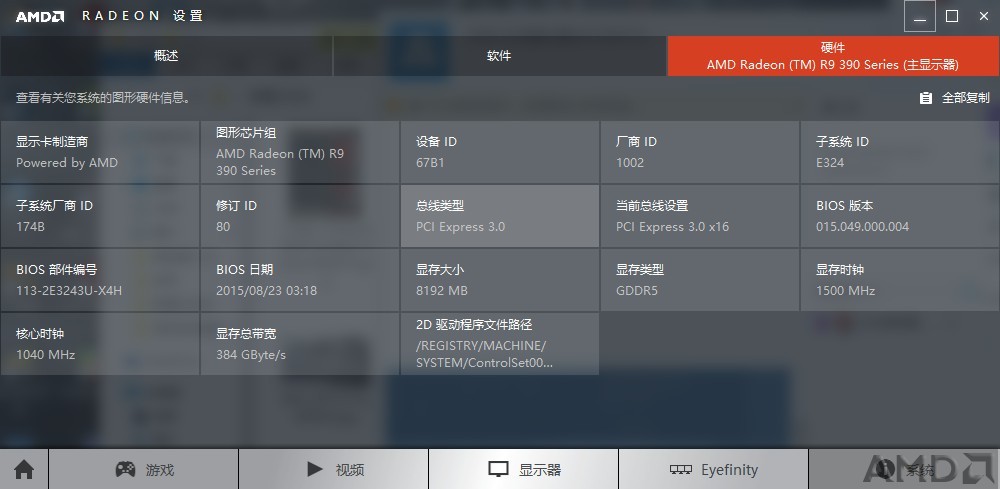Screen dimensions: 1000x489
Task: Switch to the 软件 tab
Action: coord(499,56)
